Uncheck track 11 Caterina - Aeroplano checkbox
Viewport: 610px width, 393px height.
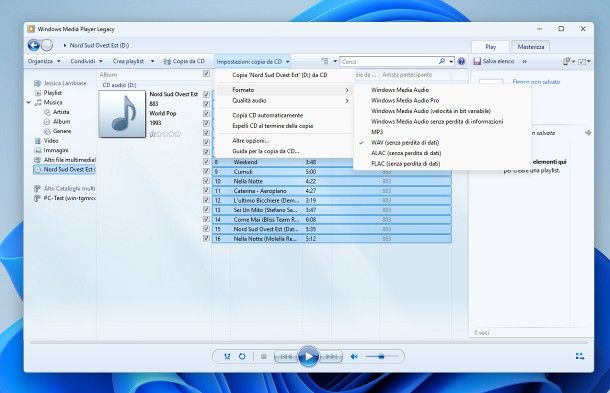[206, 191]
